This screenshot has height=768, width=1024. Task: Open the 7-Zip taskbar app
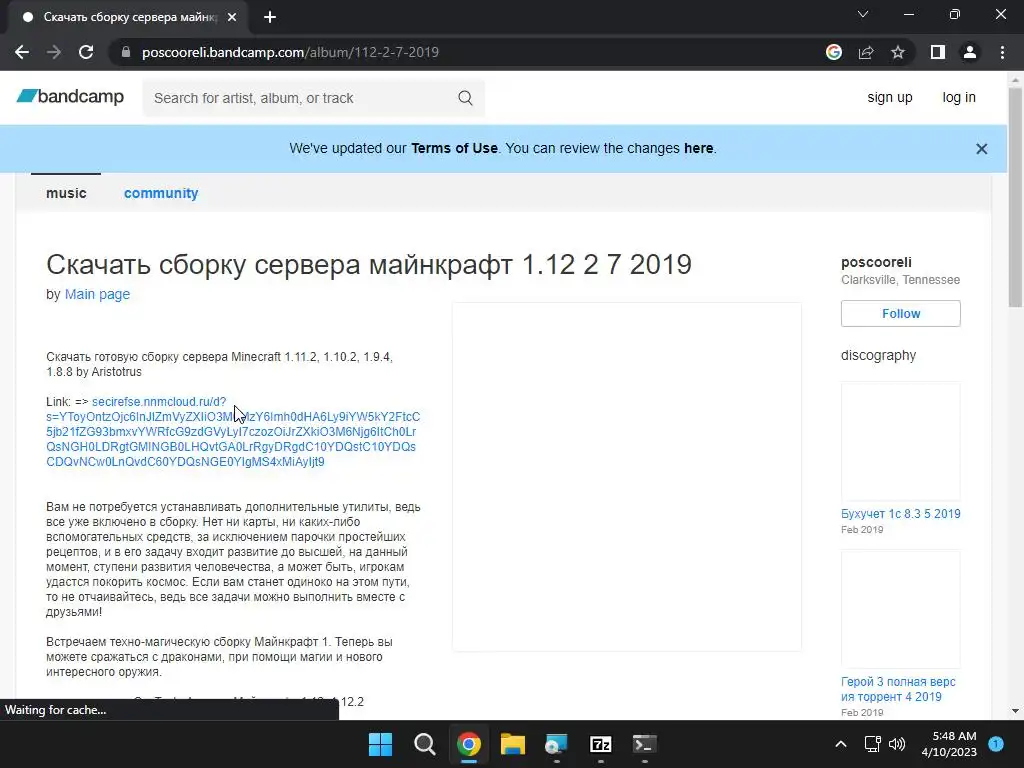[x=600, y=744]
